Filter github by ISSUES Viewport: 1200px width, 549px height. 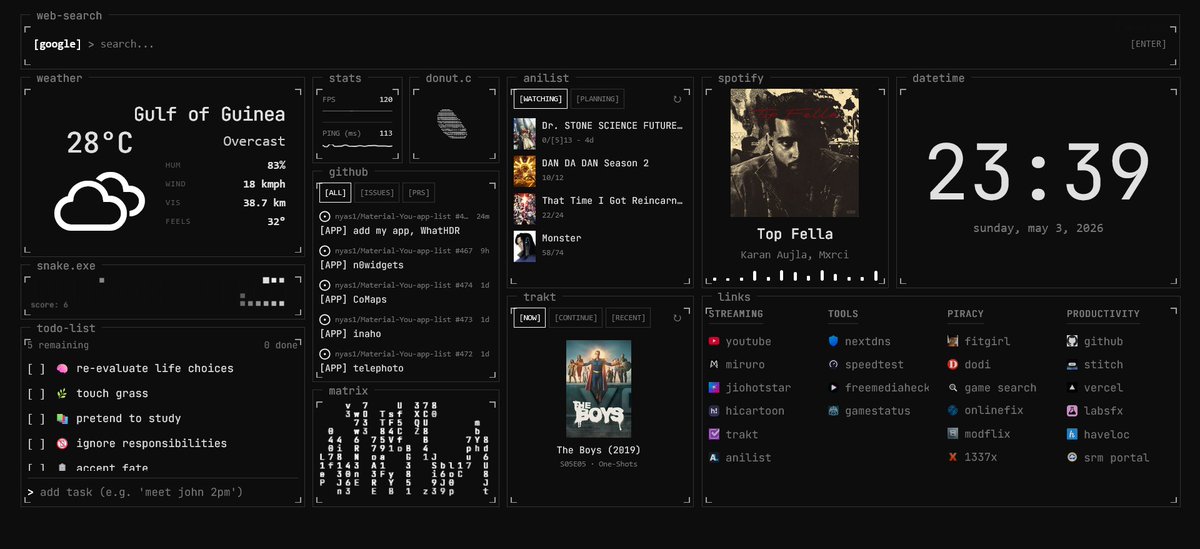pyautogui.click(x=377, y=193)
